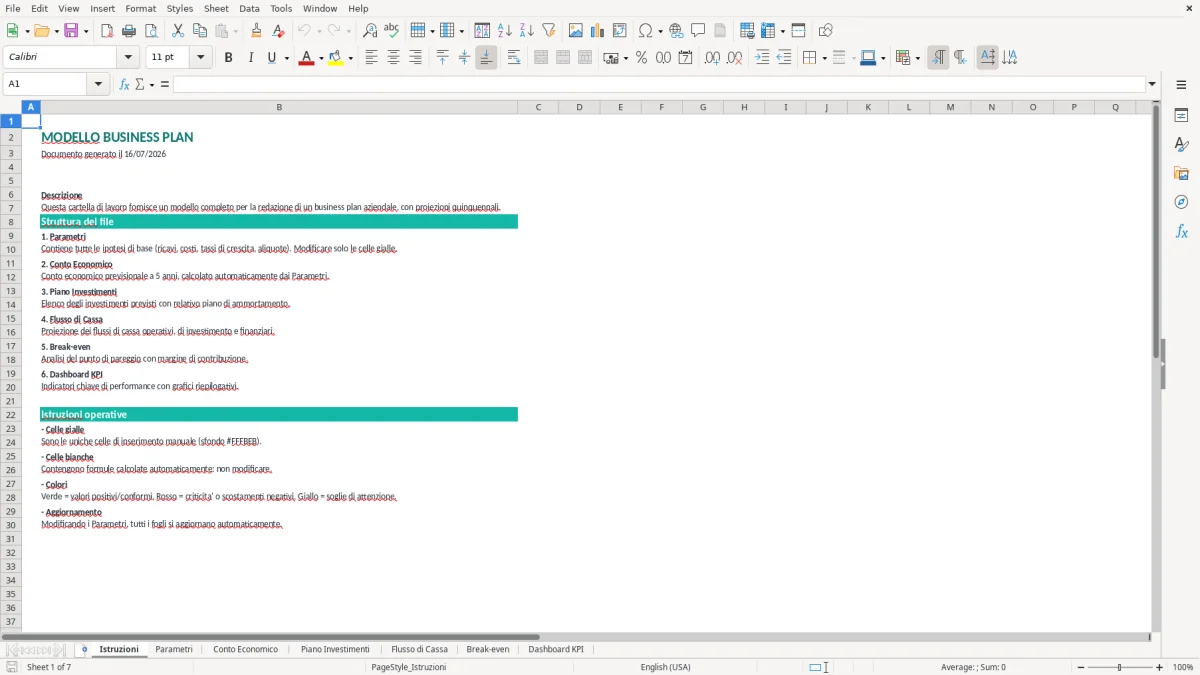The image size is (1200, 675).
Task: Open the Draw Functions shapes icon
Action: coord(826,31)
